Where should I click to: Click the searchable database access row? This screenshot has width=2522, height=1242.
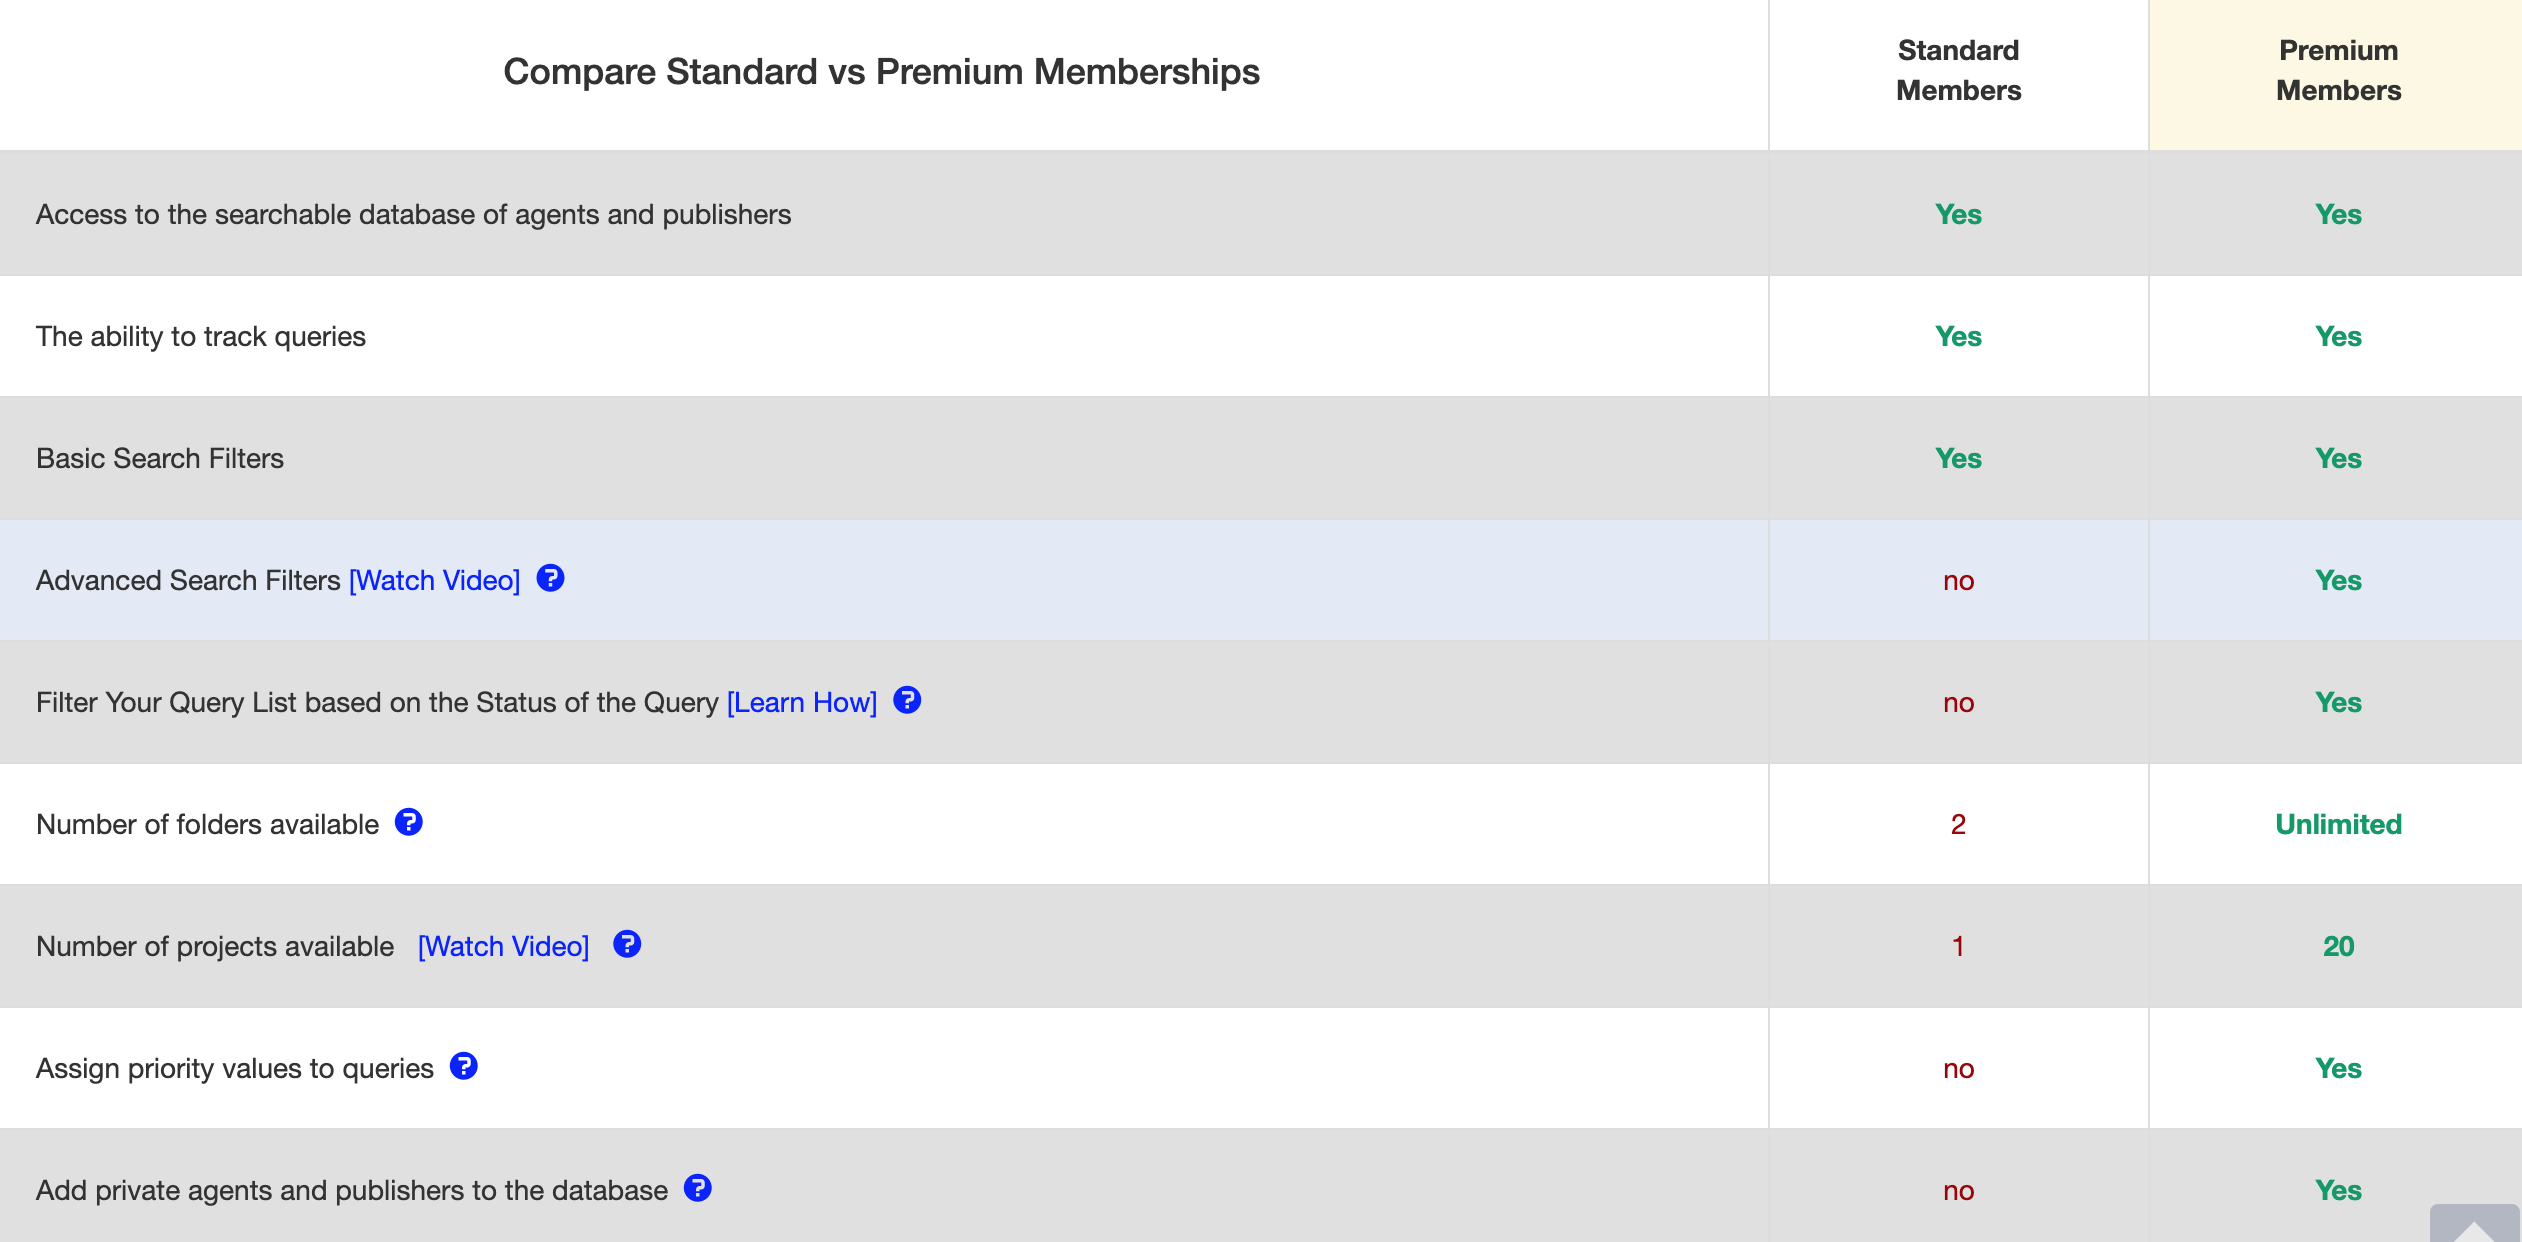pyautogui.click(x=414, y=213)
